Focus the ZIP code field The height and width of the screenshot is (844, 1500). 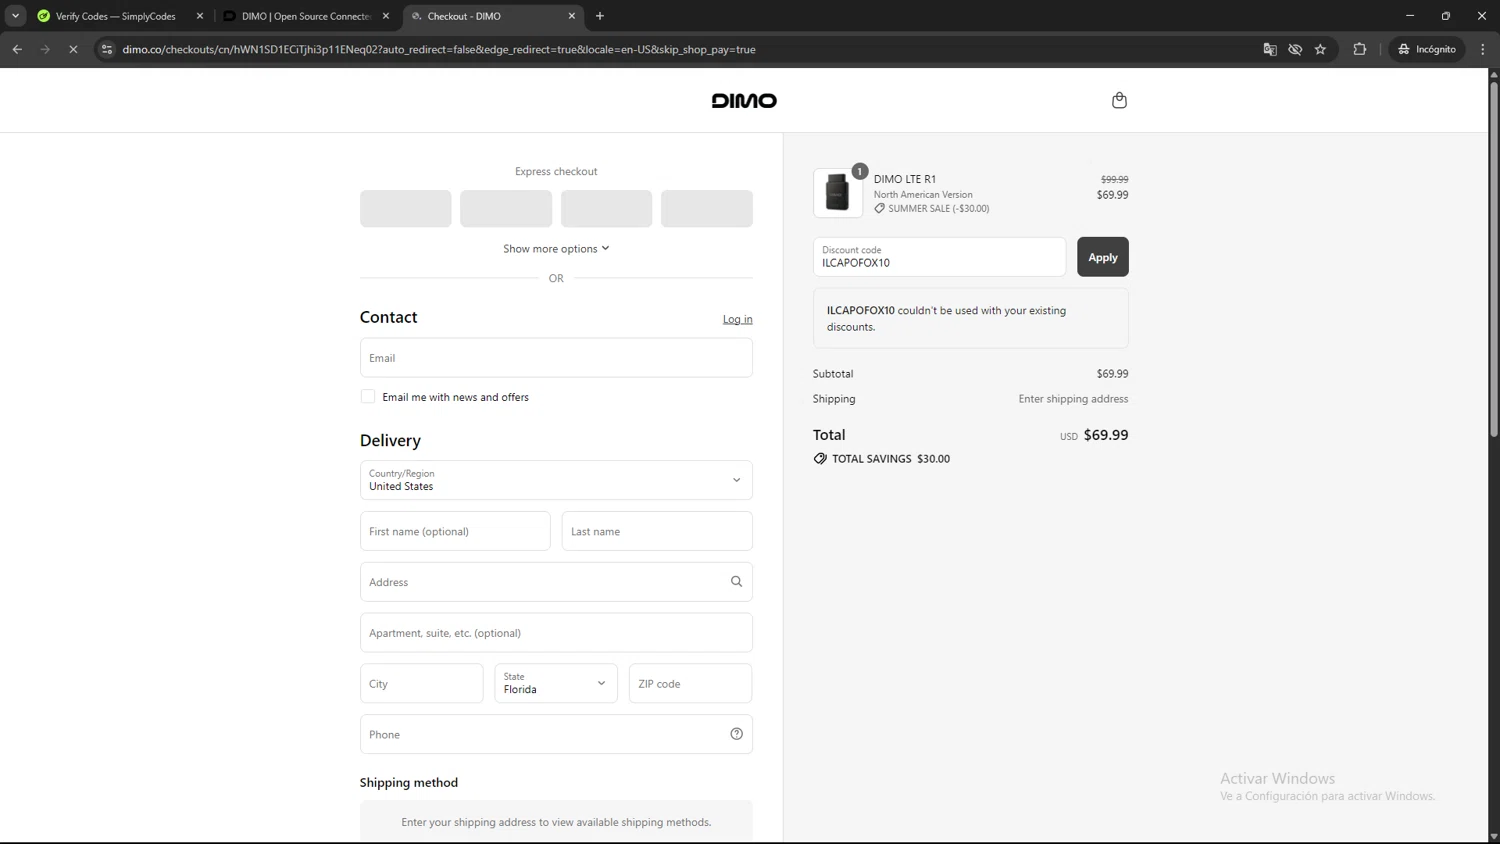[690, 684]
